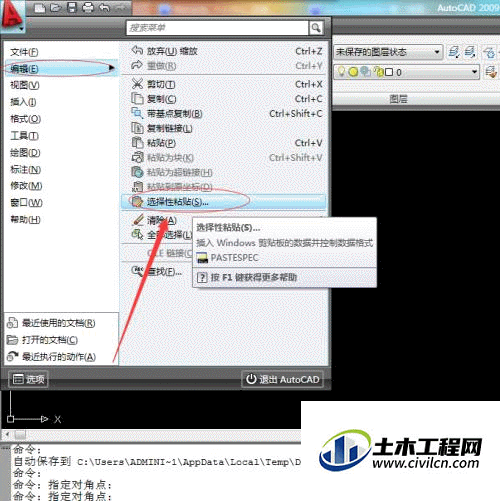Click the Plot printer icon in quick access toolbar
Image resolution: width=500 pixels, height=501 pixels.
tap(88, 8)
